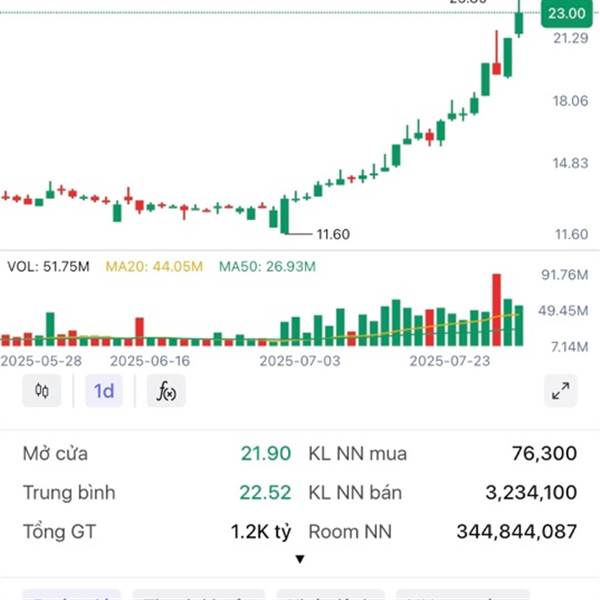Click the tallest red volume bar
The height and width of the screenshot is (600, 600).
tap(496, 310)
